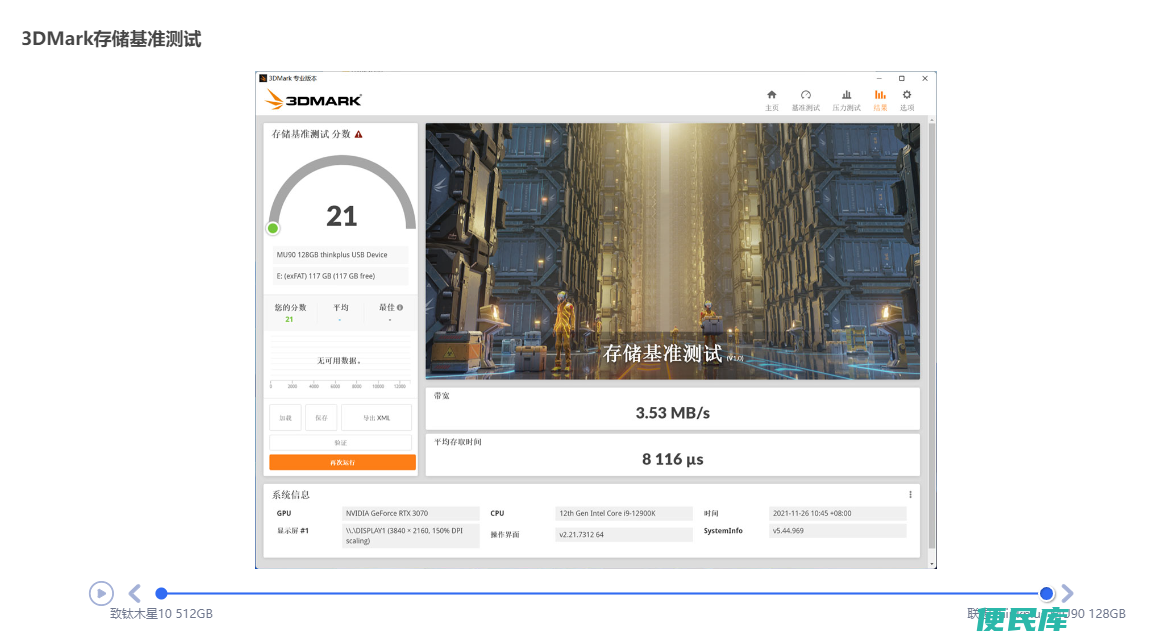Viewport: 1156px width, 641px height.
Task: Click the 平均存取时间 label
Action: pos(458,443)
